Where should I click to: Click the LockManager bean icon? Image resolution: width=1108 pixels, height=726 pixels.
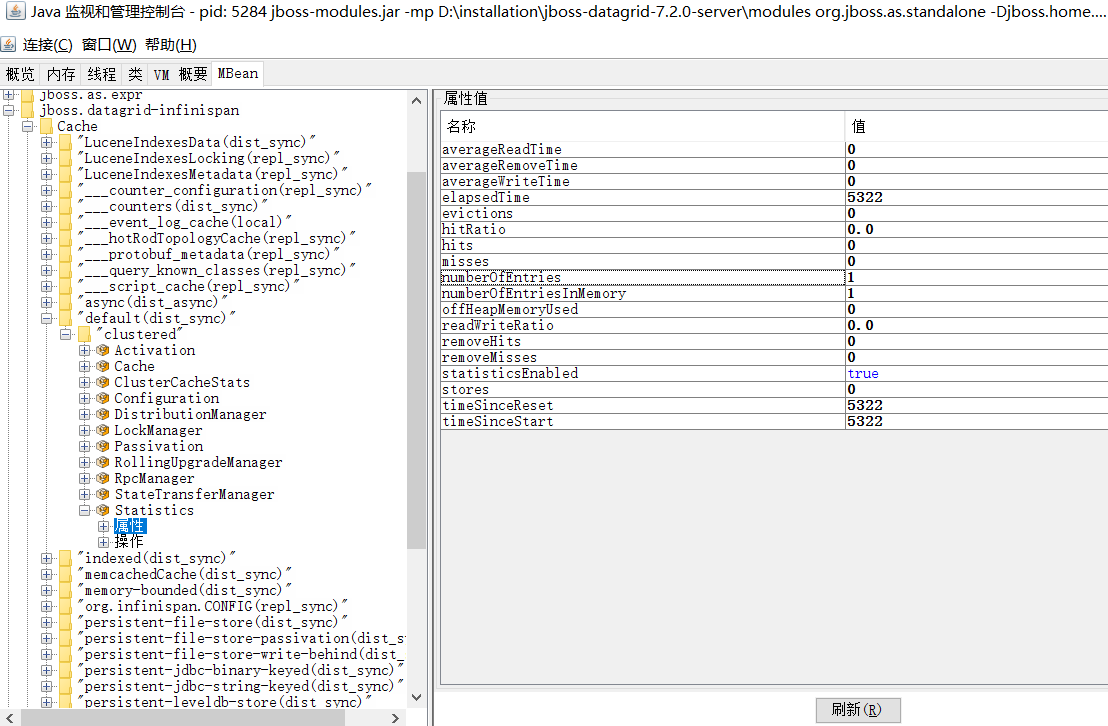tap(102, 431)
